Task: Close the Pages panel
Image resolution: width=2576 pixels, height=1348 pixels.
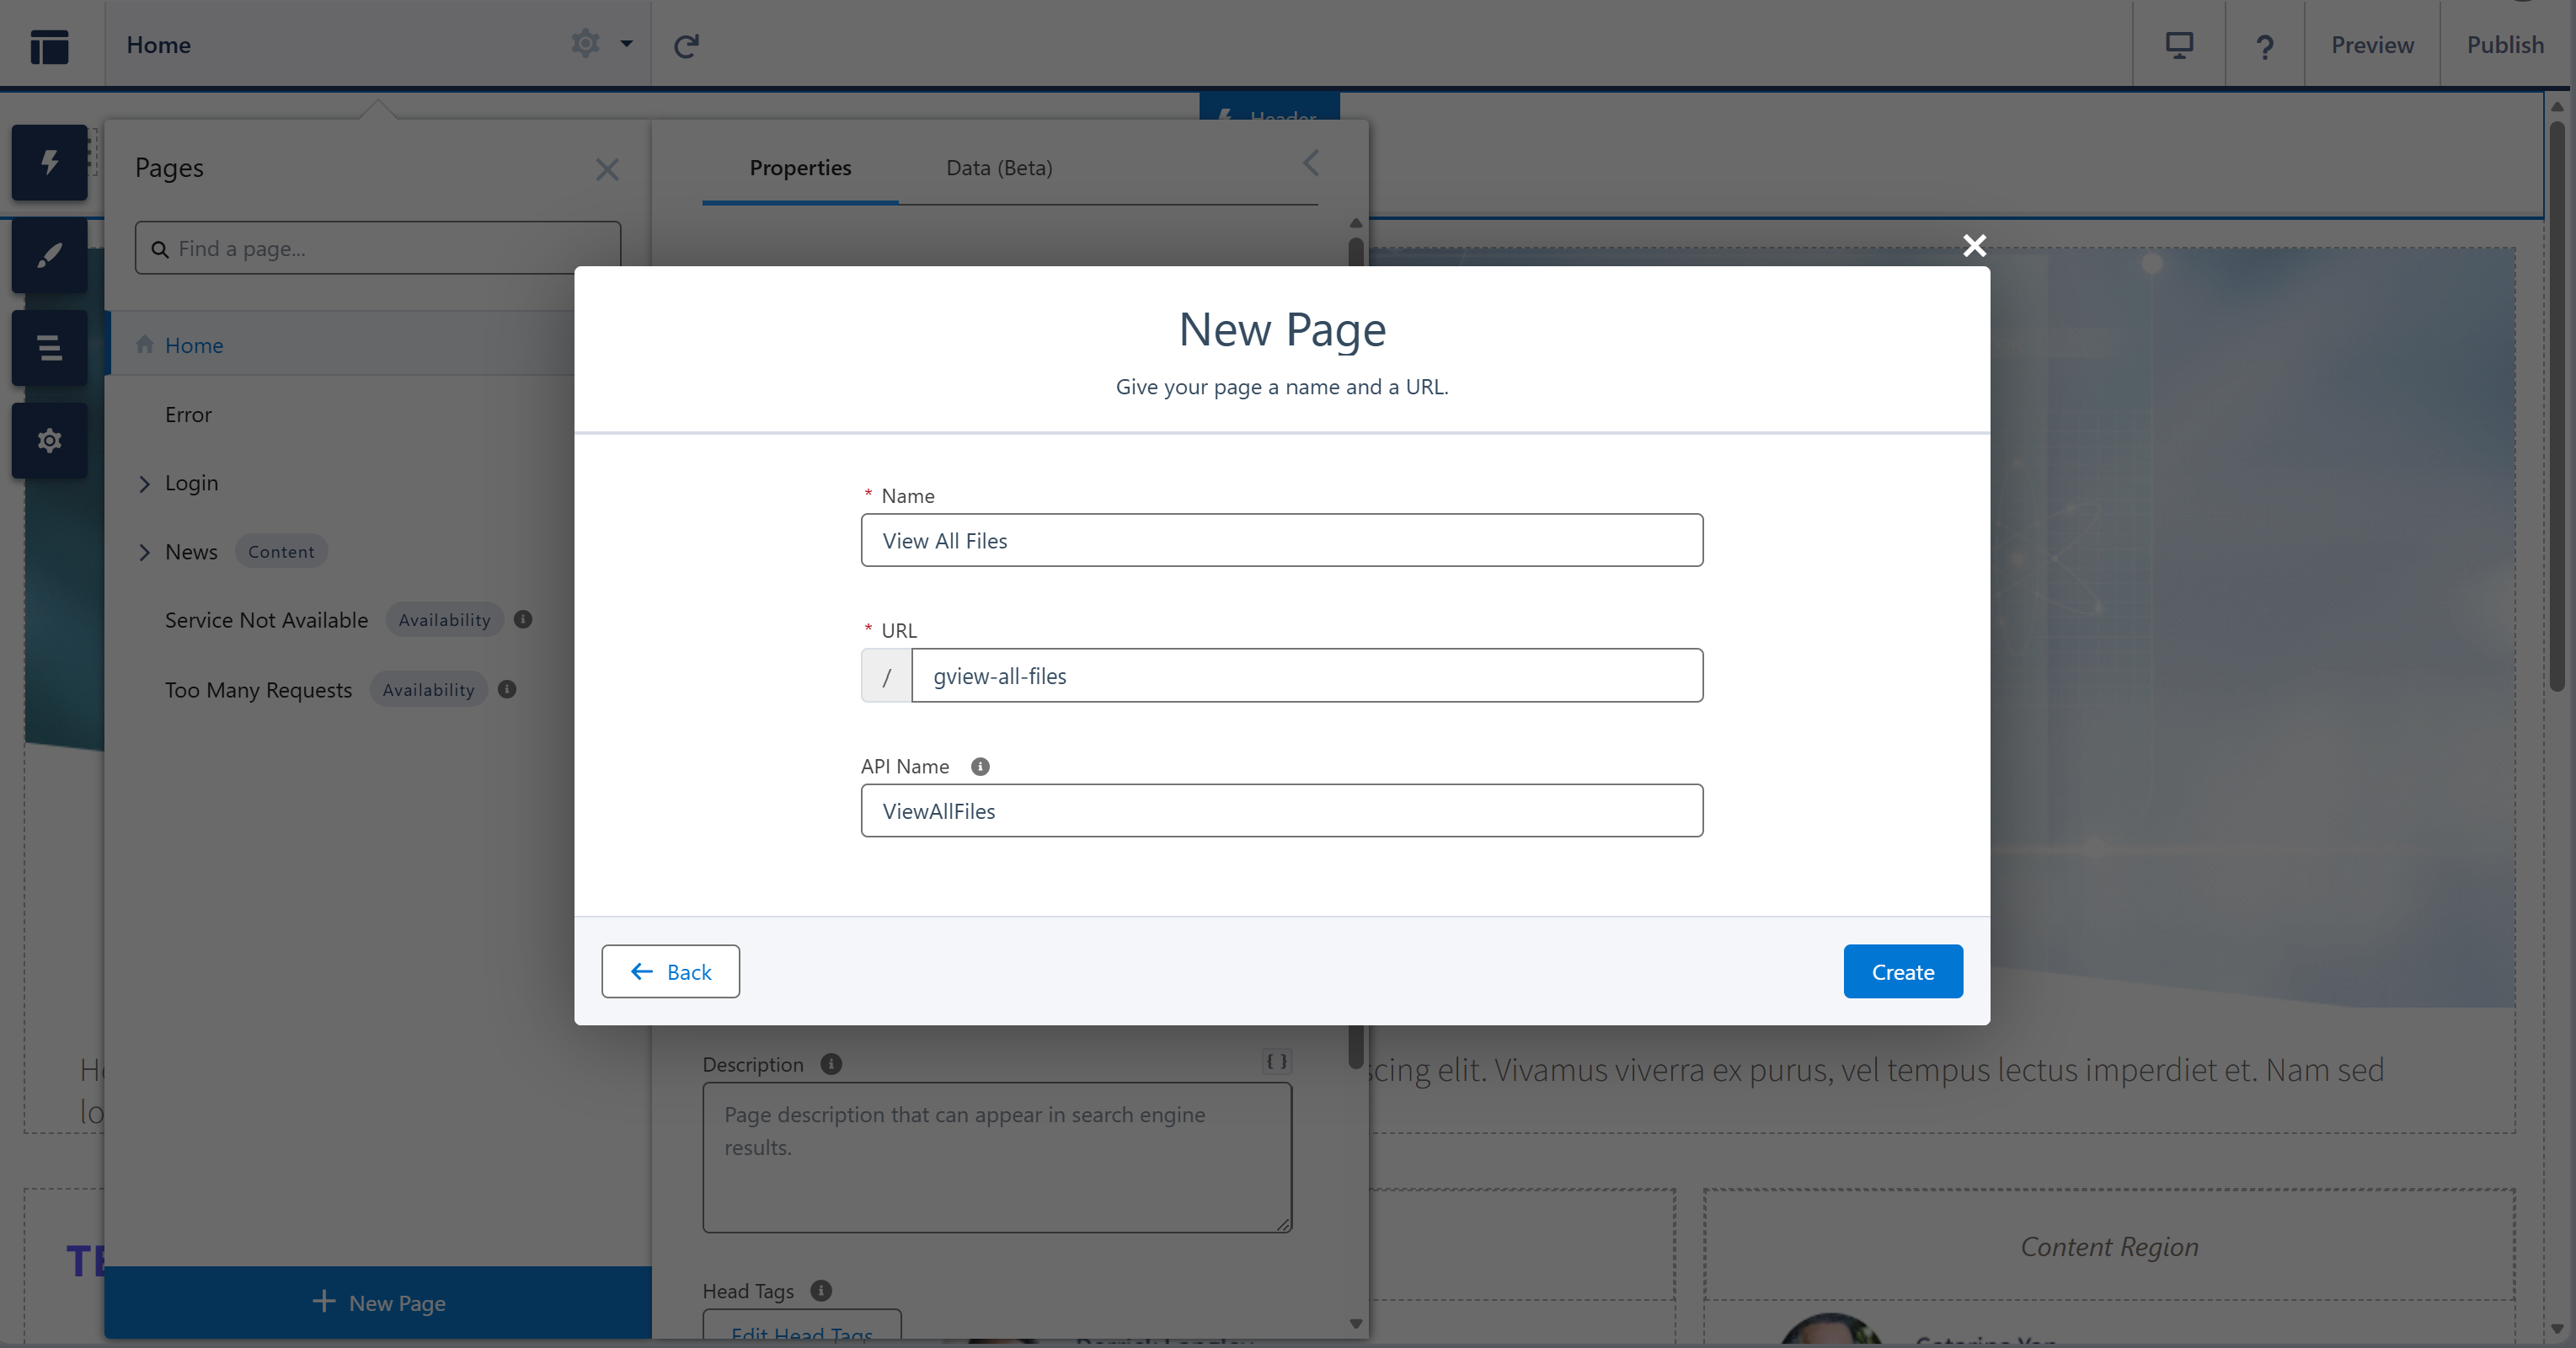Action: (x=607, y=169)
